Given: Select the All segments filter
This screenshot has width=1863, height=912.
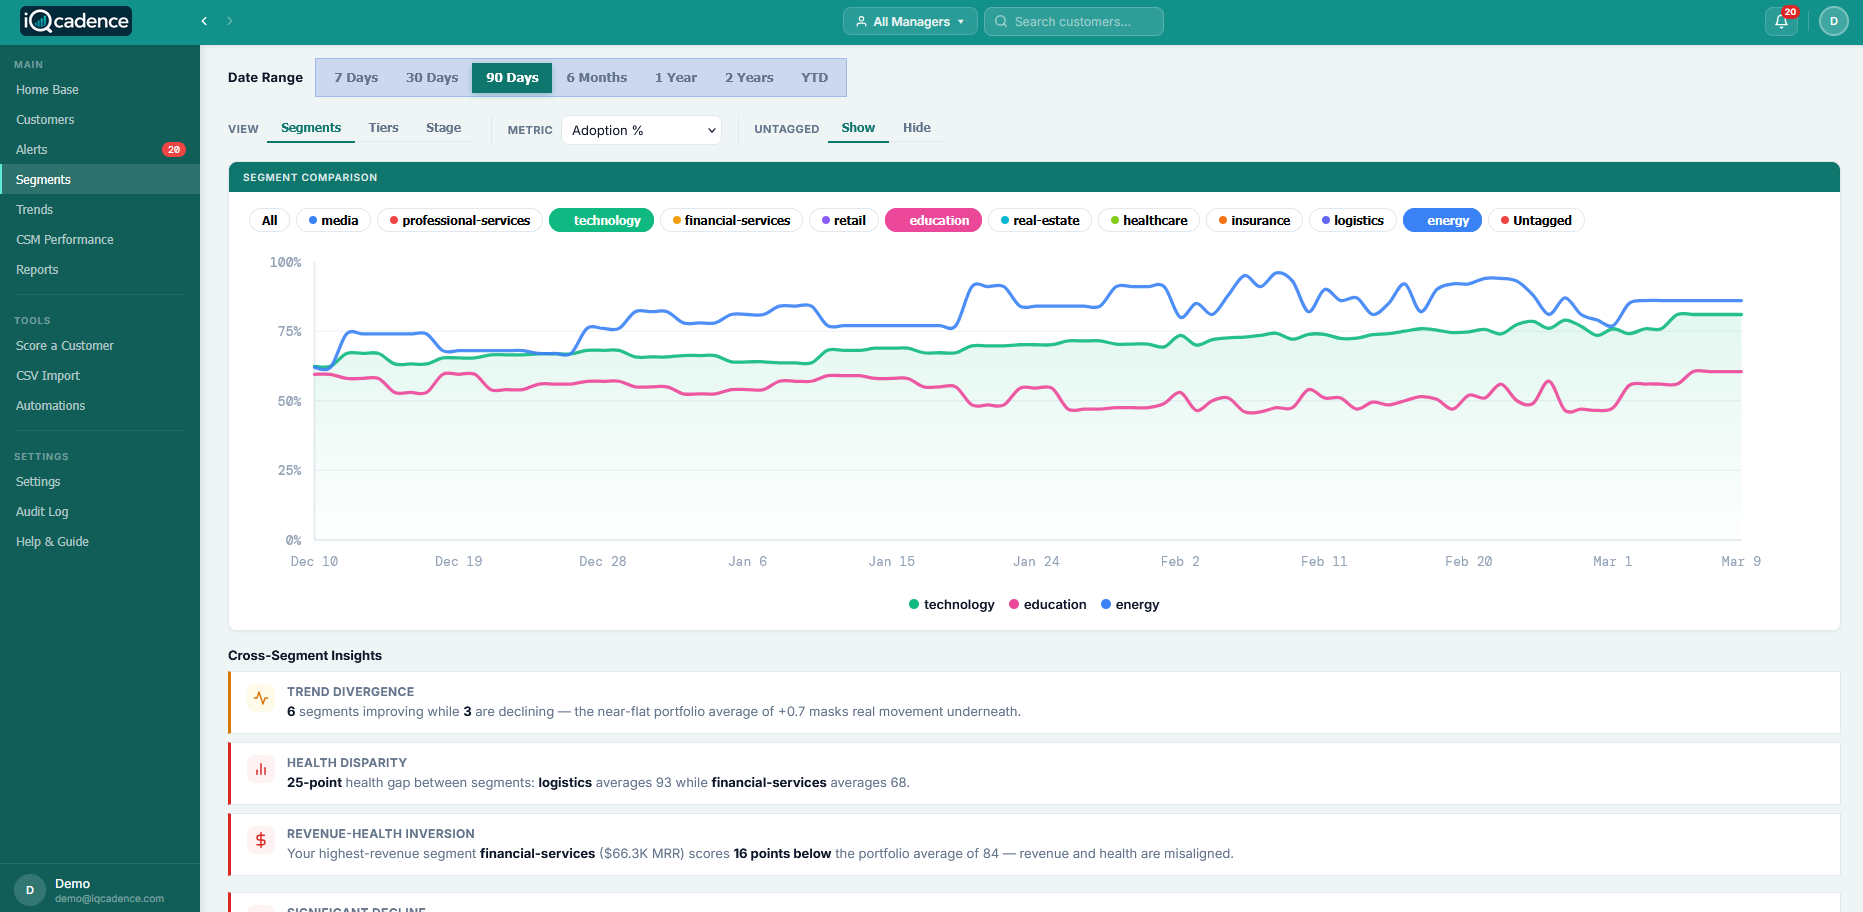Looking at the screenshot, I should tap(269, 220).
